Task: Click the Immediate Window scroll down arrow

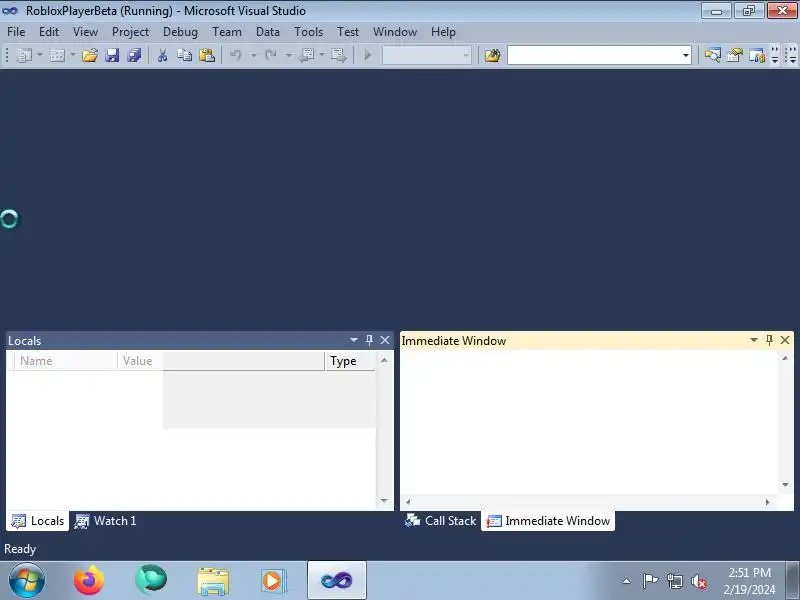Action: [x=785, y=485]
